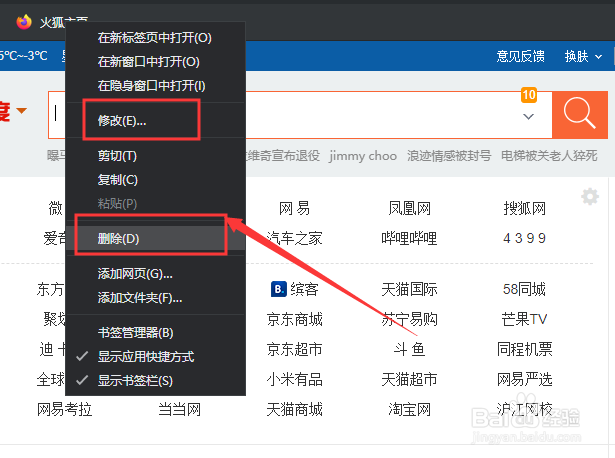Click the Firefox logo bookmark icon
This screenshot has height=458, width=615.
(24, 22)
